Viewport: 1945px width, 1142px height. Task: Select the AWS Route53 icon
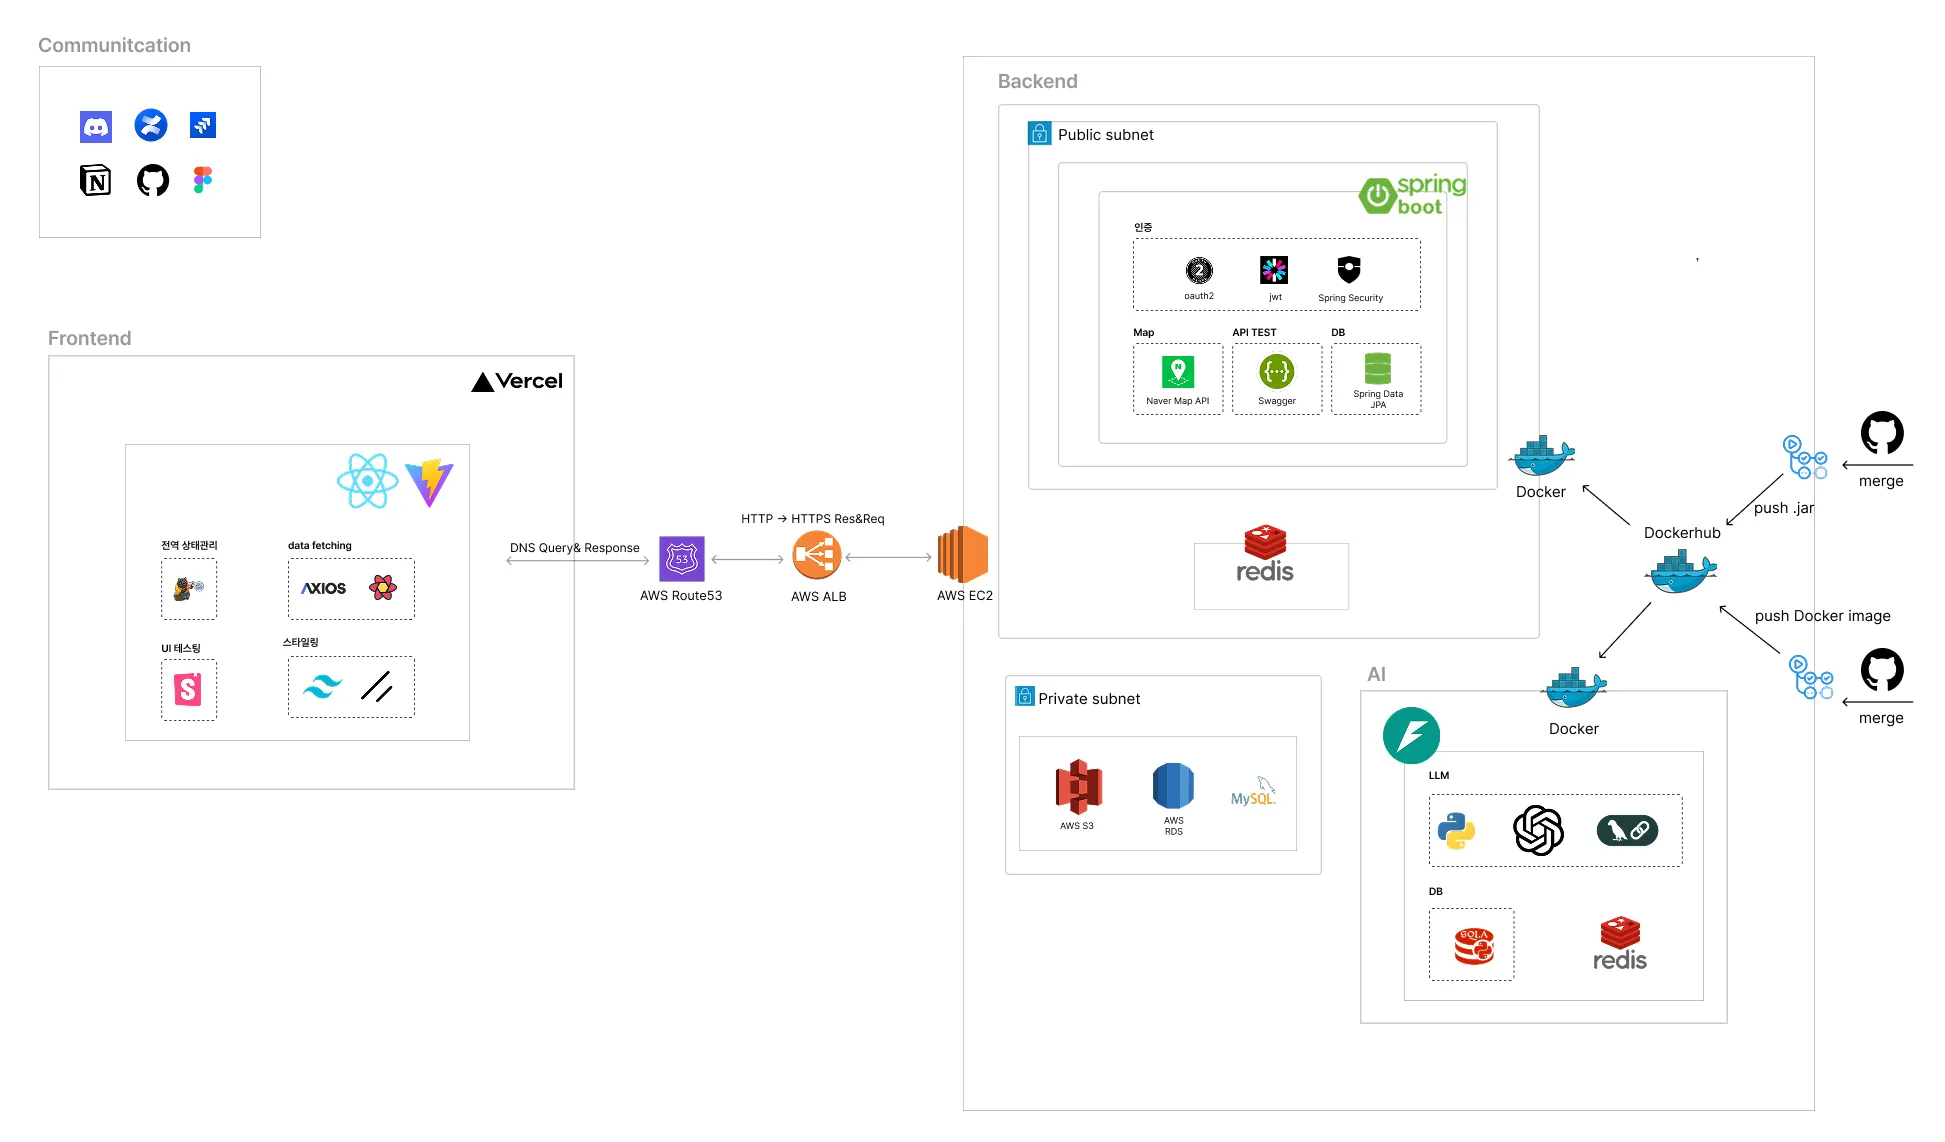pyautogui.click(x=682, y=559)
